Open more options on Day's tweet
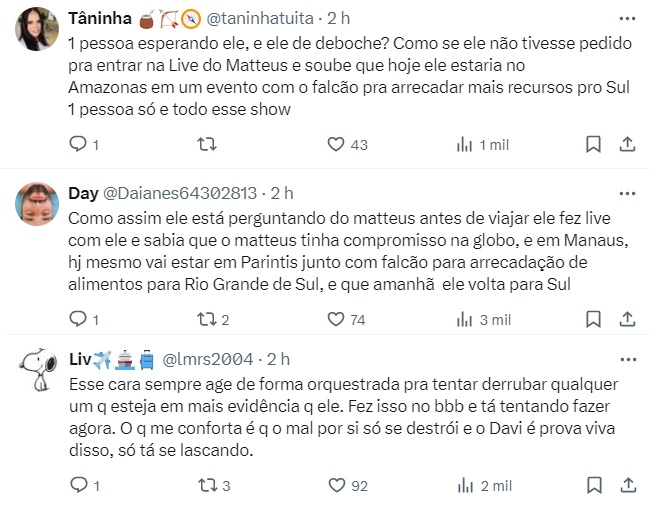This screenshot has height=507, width=650. (x=626, y=192)
